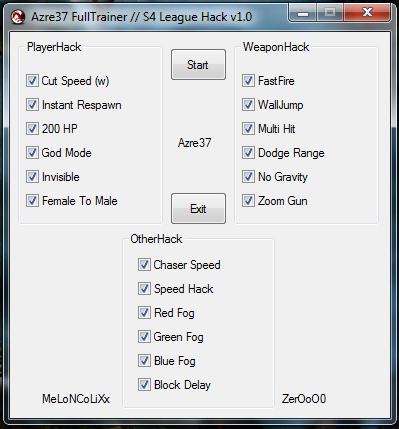Click the Exit button

coord(198,209)
